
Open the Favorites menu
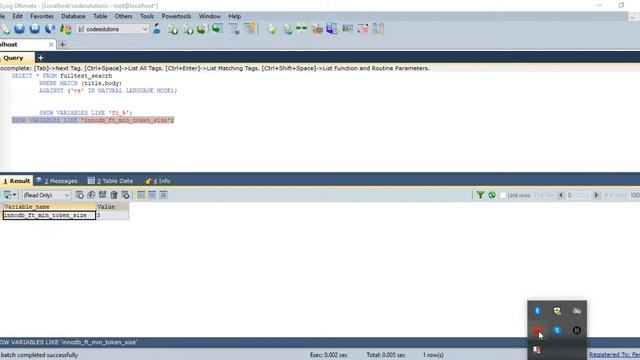tap(42, 16)
